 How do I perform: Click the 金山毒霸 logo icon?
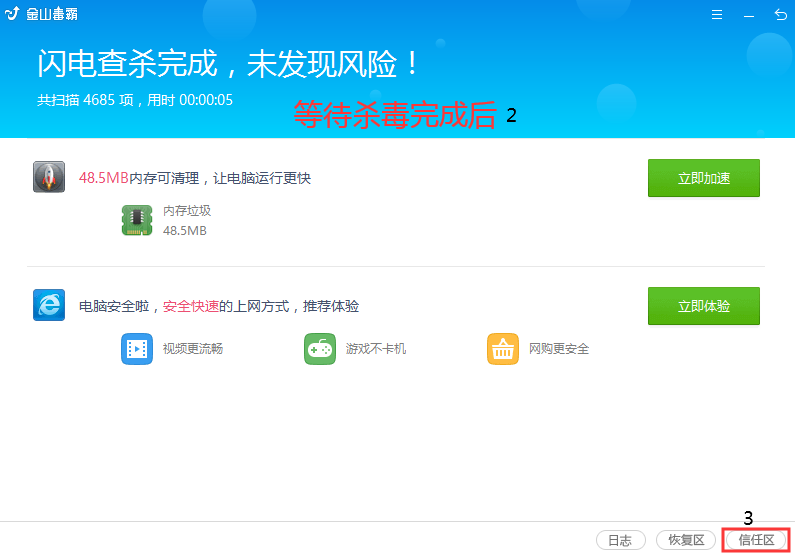point(12,14)
